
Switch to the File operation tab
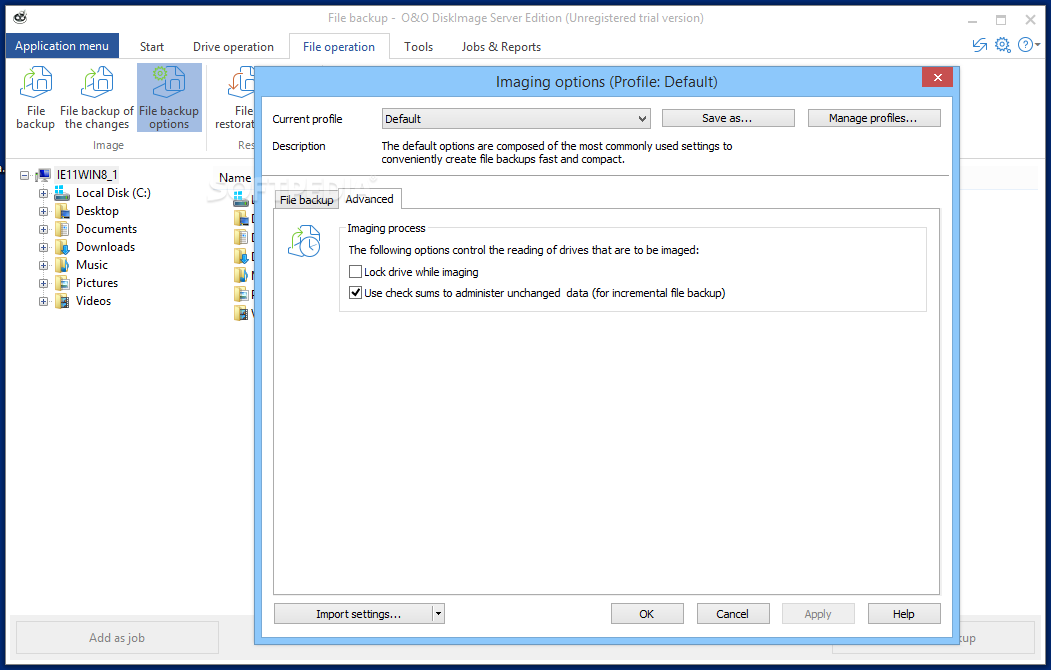pos(338,47)
